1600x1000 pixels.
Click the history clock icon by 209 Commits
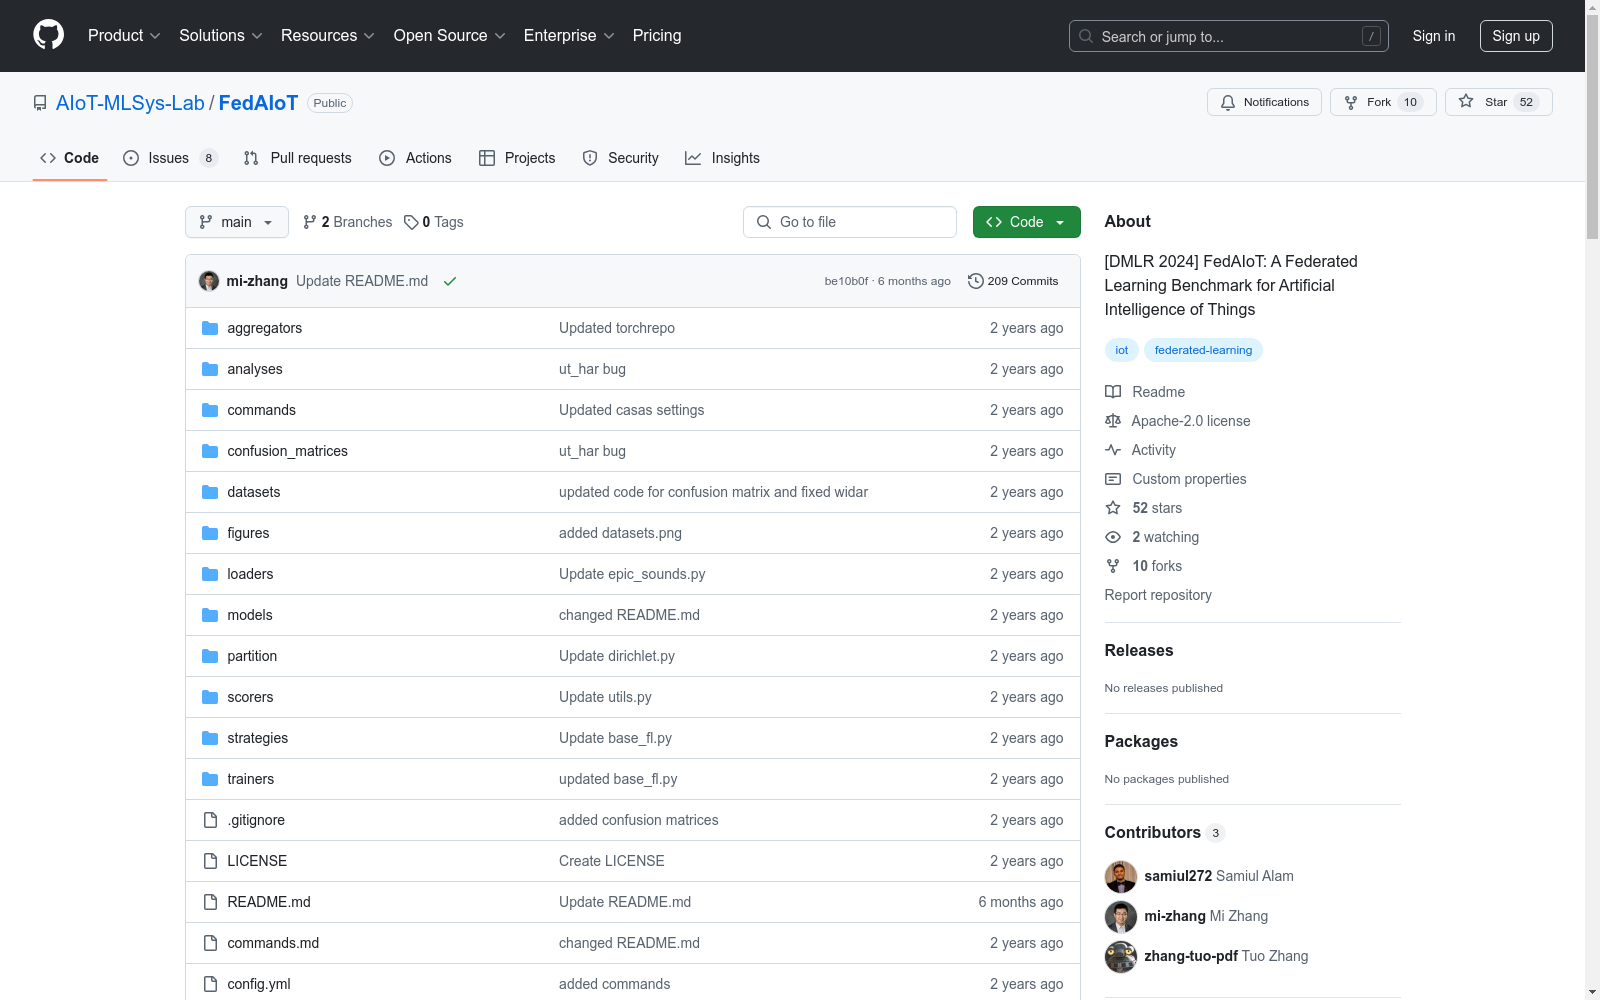pos(976,281)
